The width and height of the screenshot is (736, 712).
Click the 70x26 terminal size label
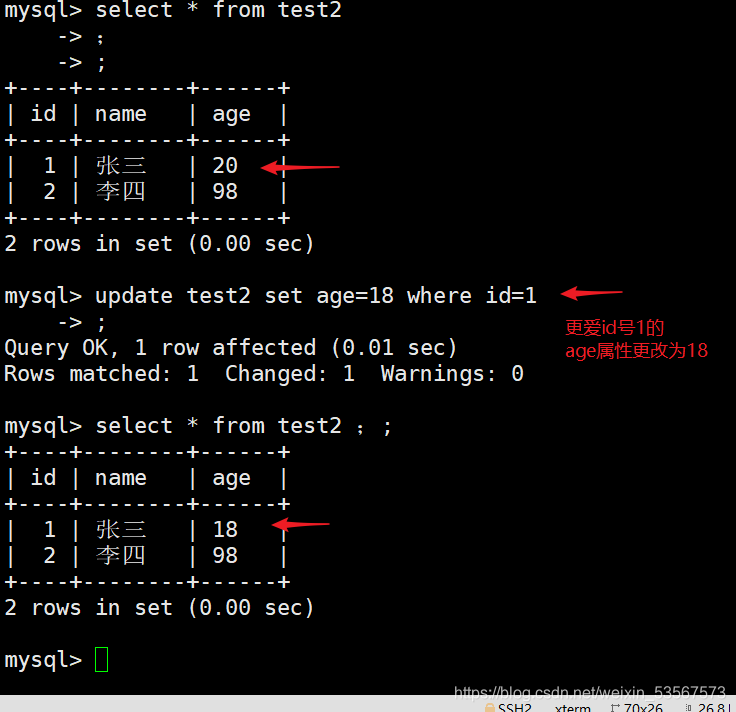point(643,708)
